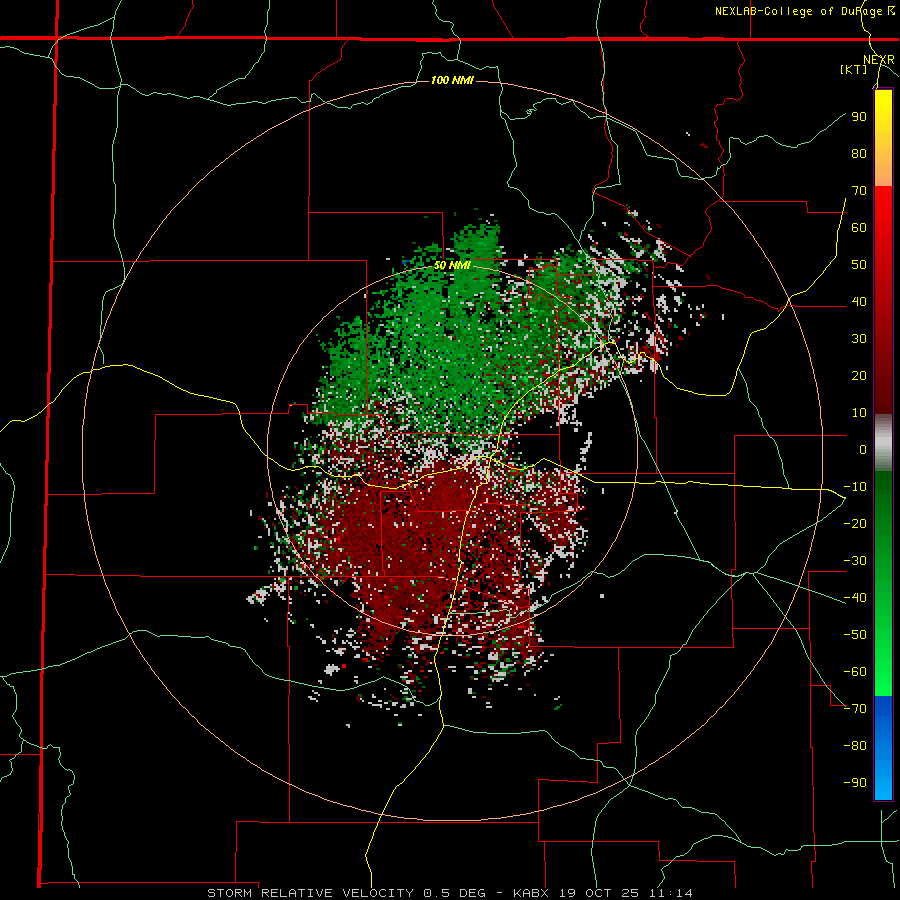
Task: Click the 70 value on the velocity scale
Action: (x=859, y=191)
